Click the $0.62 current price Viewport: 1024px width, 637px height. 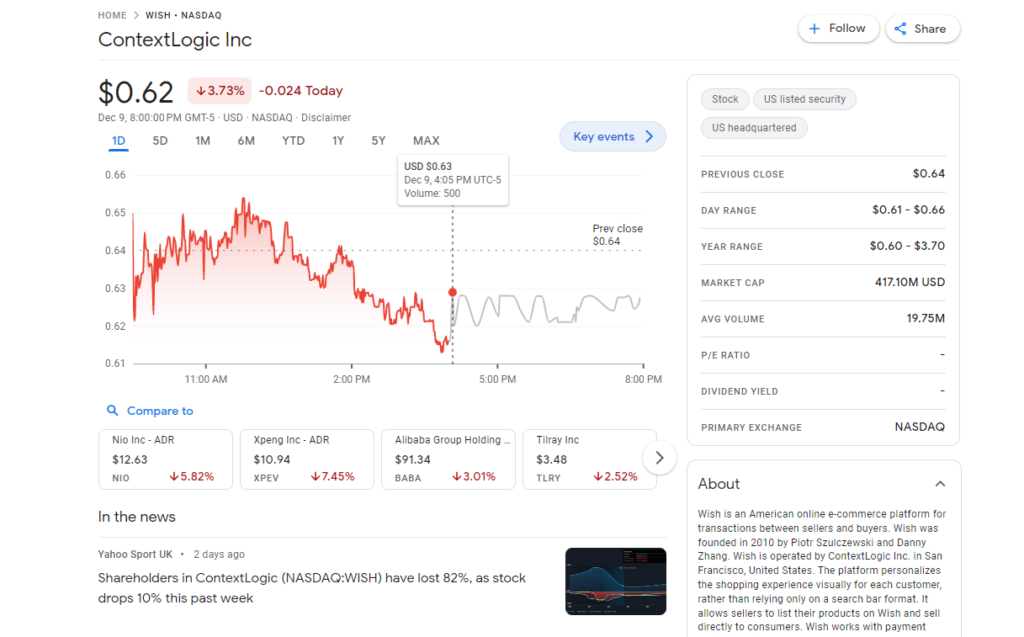click(x=136, y=92)
